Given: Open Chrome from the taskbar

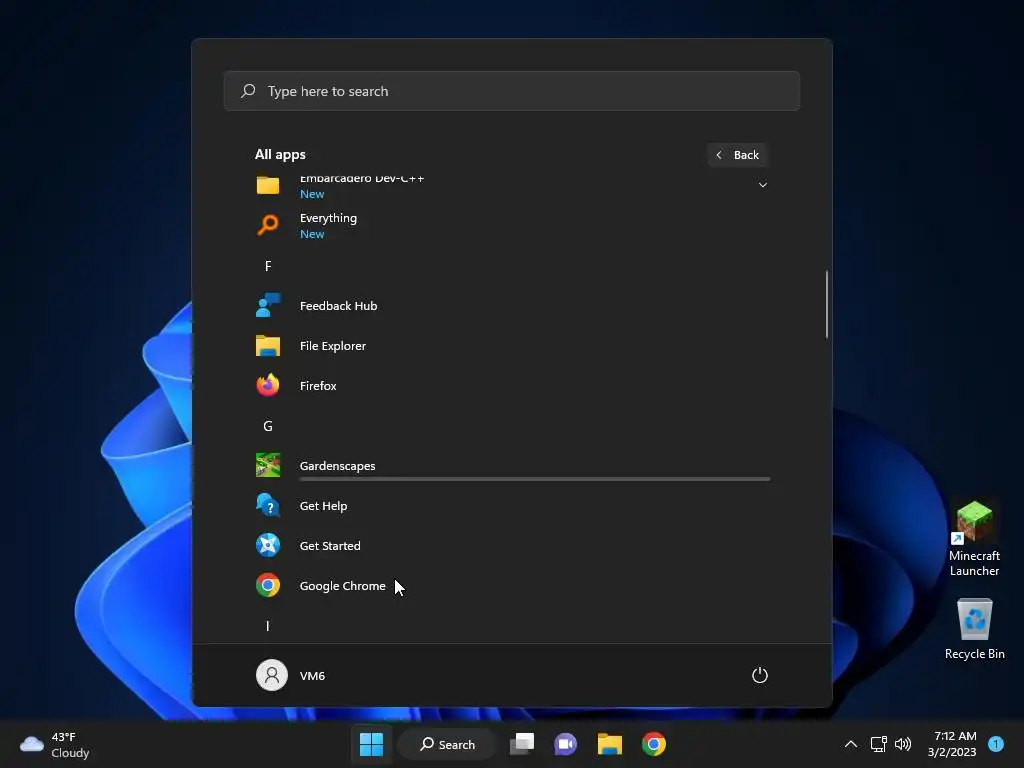Looking at the screenshot, I should (x=654, y=744).
